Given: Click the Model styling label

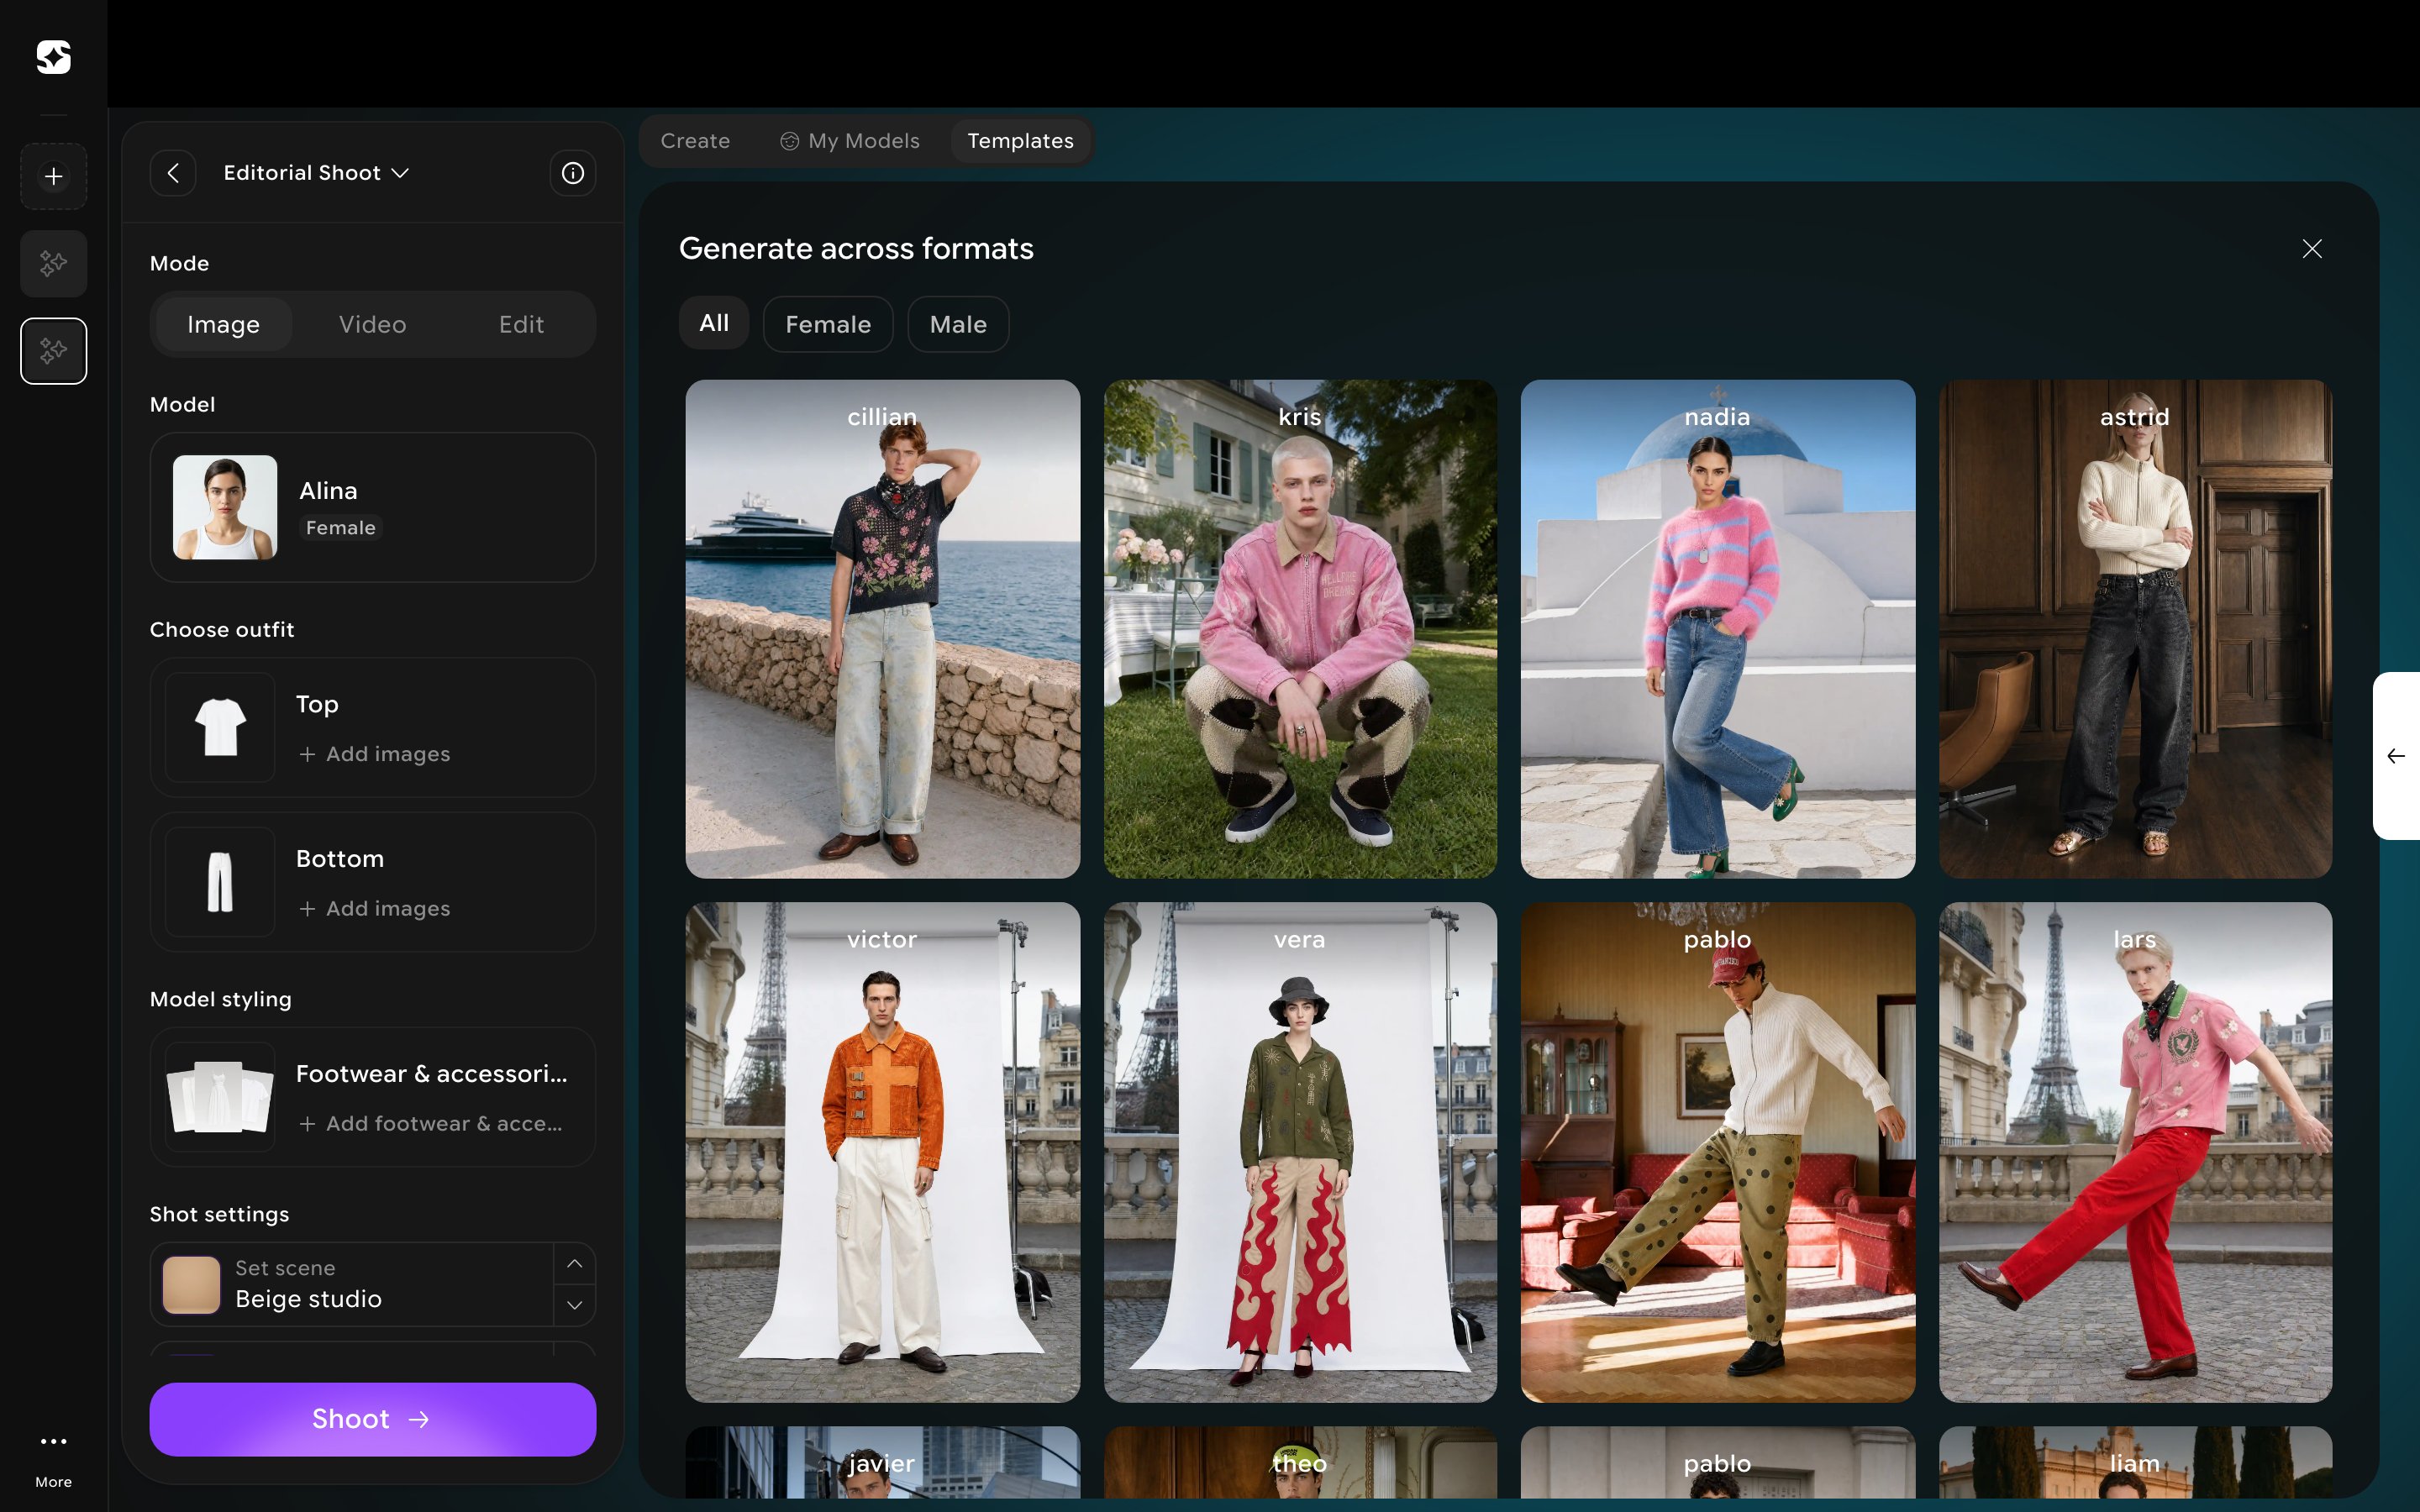Looking at the screenshot, I should pos(221,999).
